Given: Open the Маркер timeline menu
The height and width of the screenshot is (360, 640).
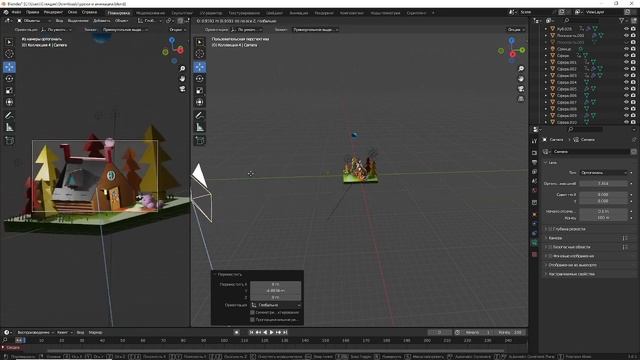Looking at the screenshot, I should click(x=96, y=332).
